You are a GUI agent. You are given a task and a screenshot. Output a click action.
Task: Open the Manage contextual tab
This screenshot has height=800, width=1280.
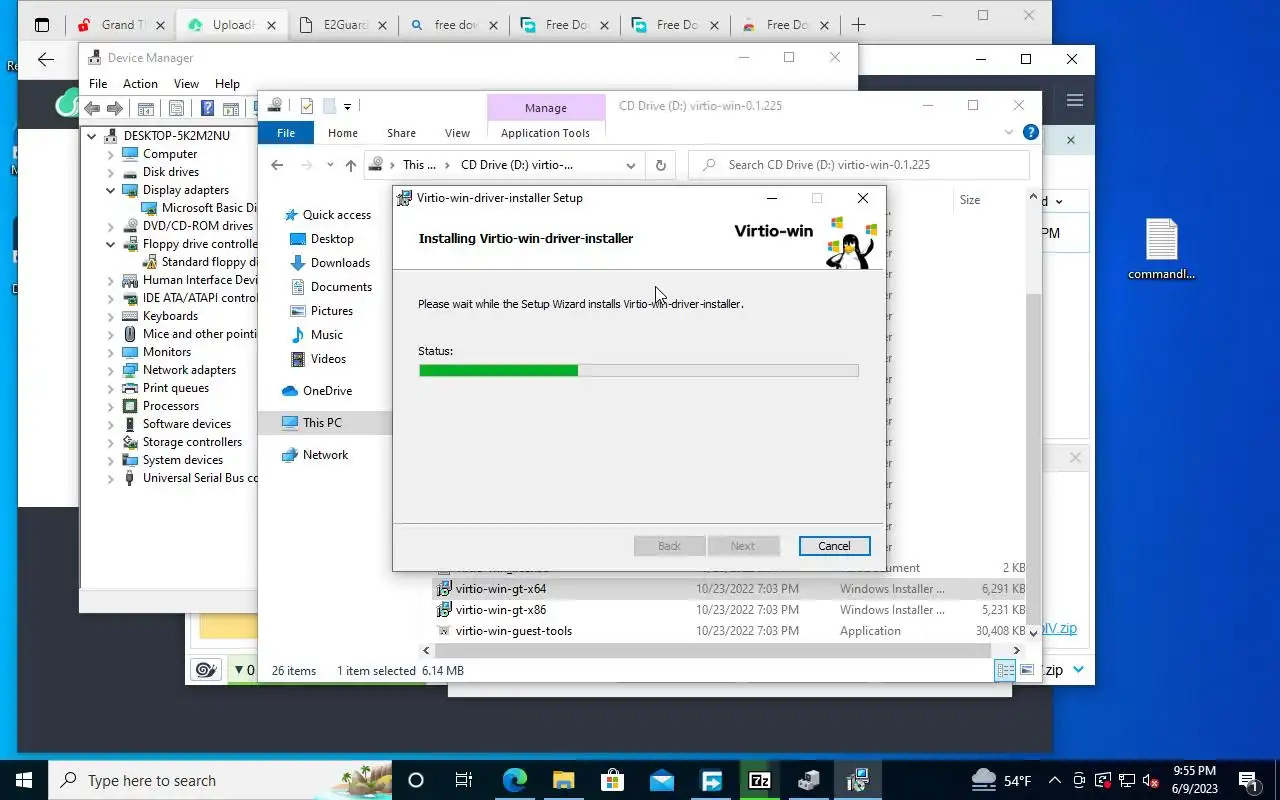545,107
